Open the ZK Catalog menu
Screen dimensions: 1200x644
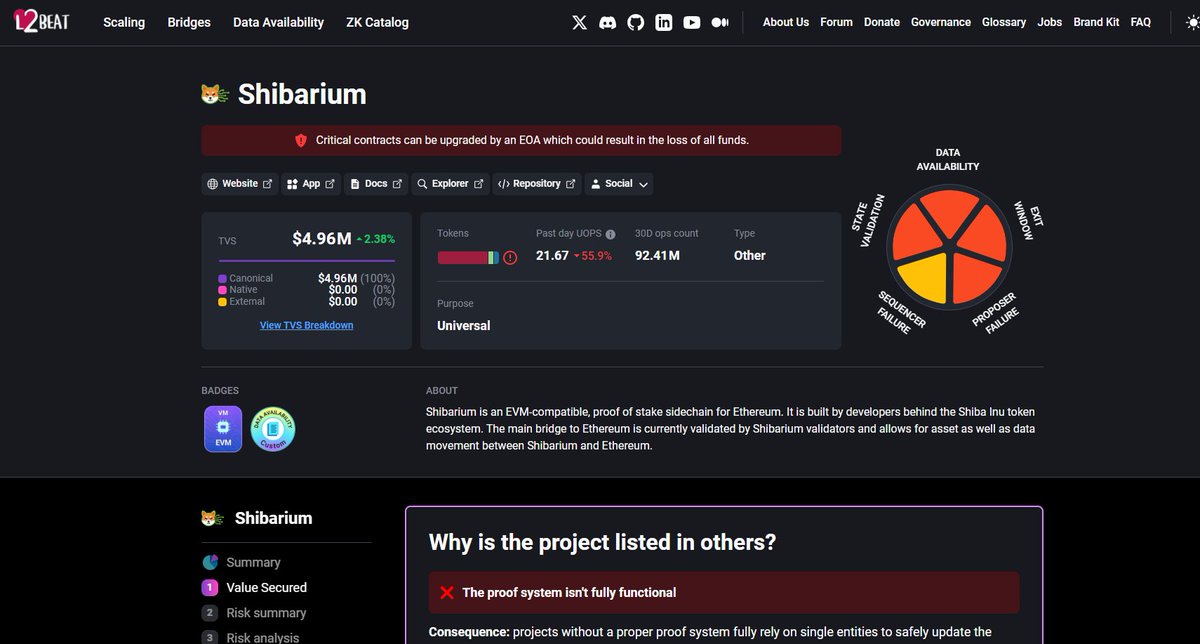pos(377,22)
